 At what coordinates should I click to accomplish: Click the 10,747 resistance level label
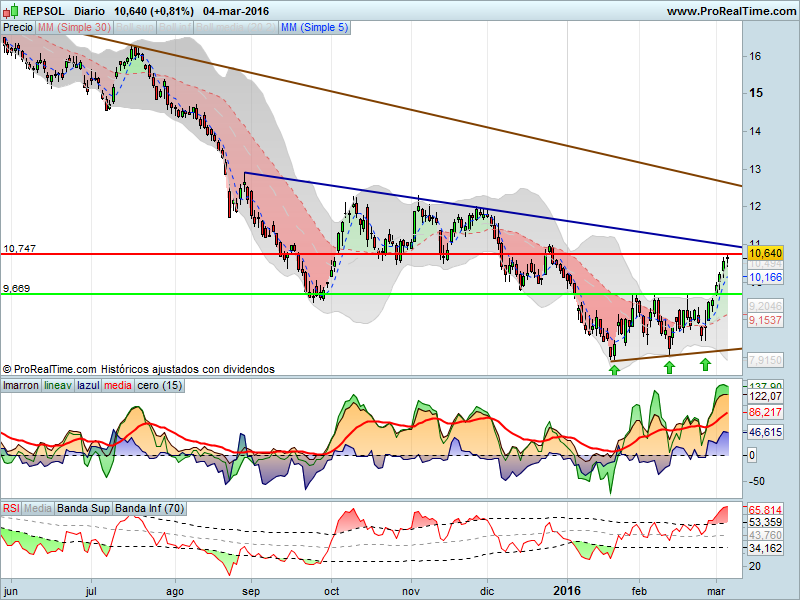coord(20,248)
